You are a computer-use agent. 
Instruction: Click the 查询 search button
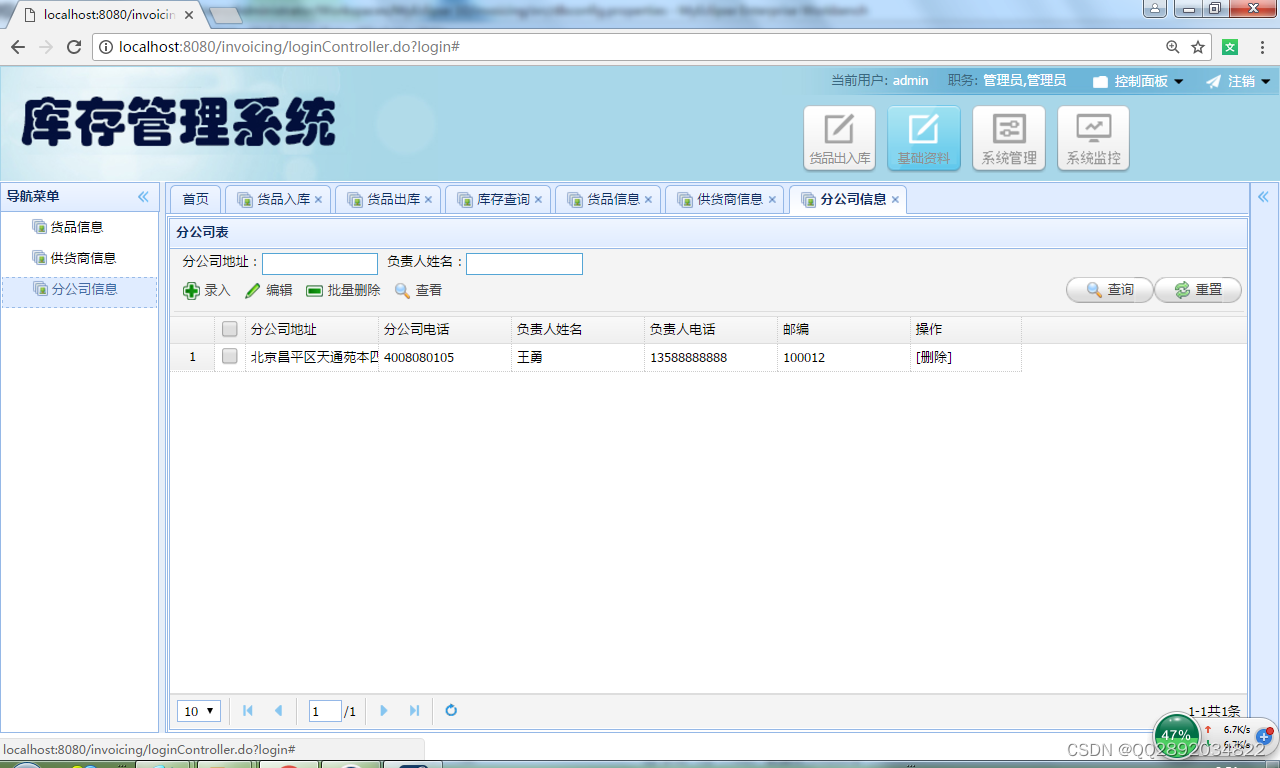1109,290
